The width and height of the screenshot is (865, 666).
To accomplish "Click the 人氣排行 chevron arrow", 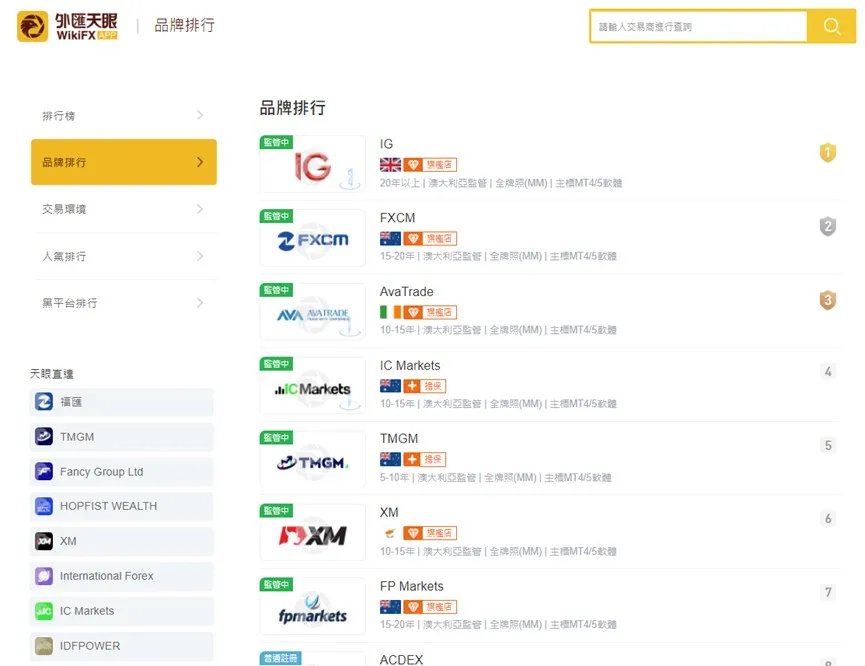I will [x=200, y=256].
